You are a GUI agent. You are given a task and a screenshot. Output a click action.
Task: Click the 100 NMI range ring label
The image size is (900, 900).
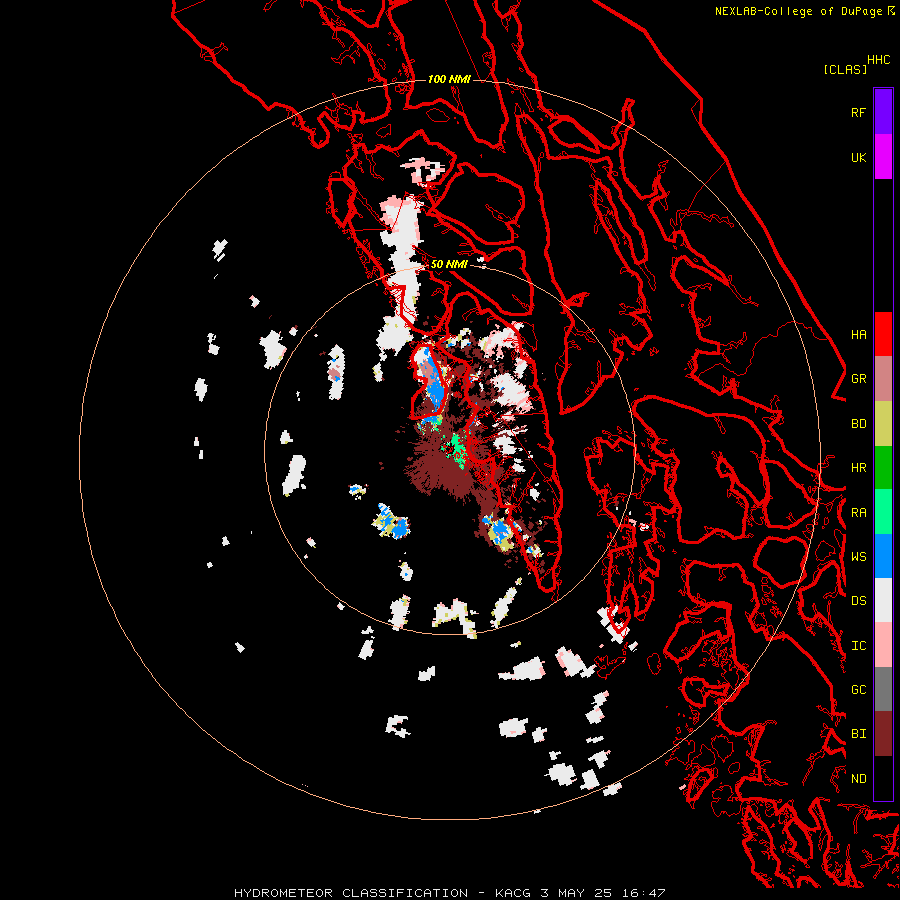click(x=449, y=79)
